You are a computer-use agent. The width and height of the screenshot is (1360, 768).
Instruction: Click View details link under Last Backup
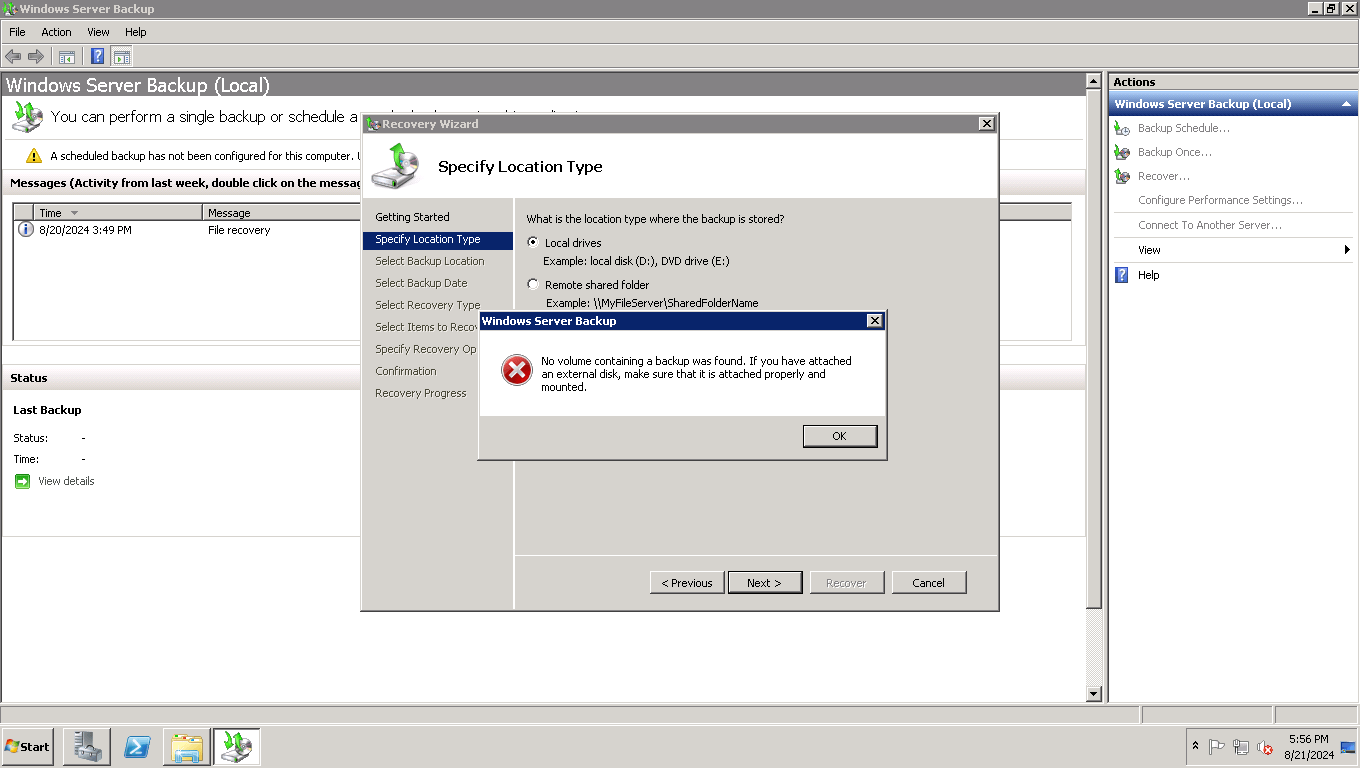pos(66,481)
